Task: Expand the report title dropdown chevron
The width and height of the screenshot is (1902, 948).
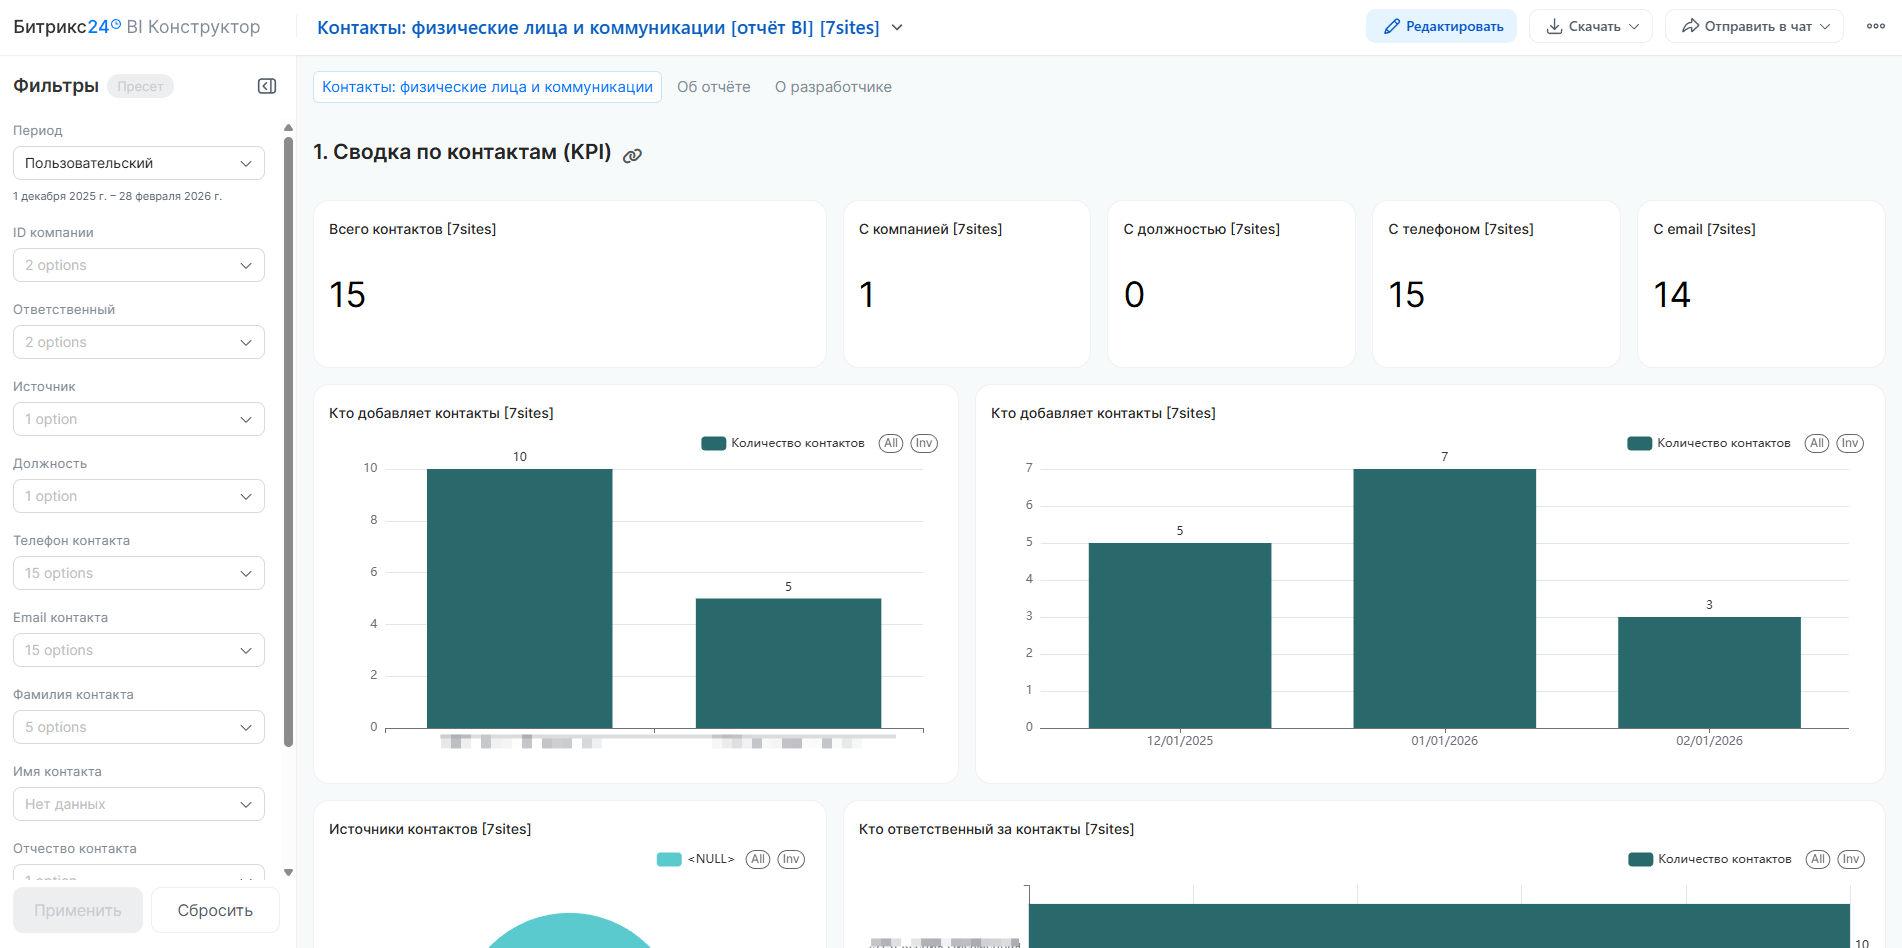Action: [x=897, y=28]
